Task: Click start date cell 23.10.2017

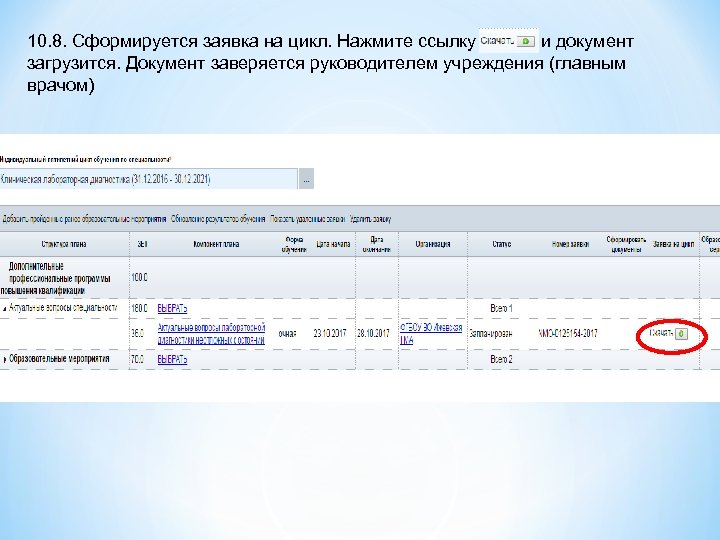Action: pyautogui.click(x=330, y=334)
